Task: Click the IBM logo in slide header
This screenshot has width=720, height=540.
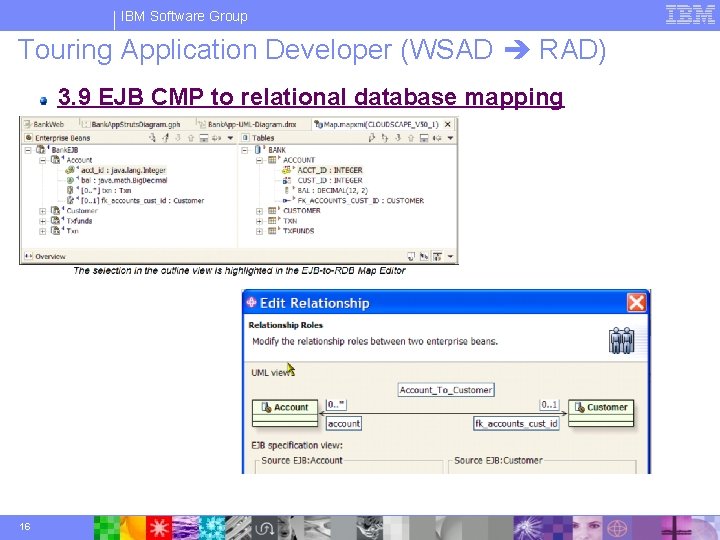Action: (x=690, y=15)
